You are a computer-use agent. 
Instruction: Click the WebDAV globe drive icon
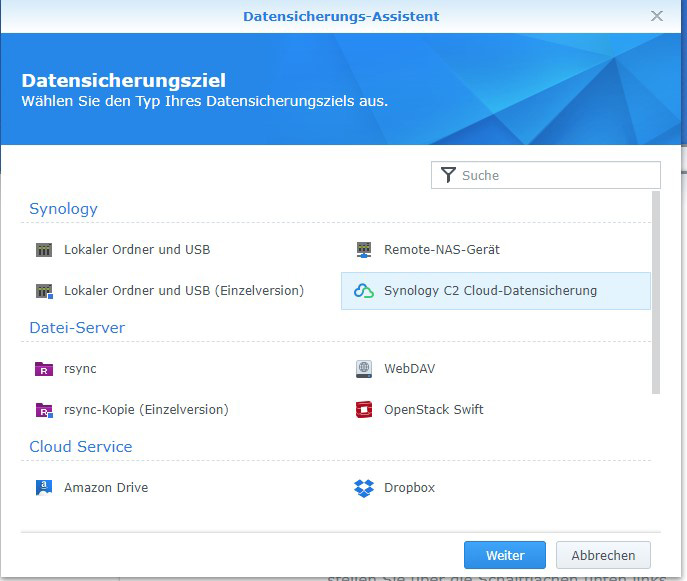(364, 369)
